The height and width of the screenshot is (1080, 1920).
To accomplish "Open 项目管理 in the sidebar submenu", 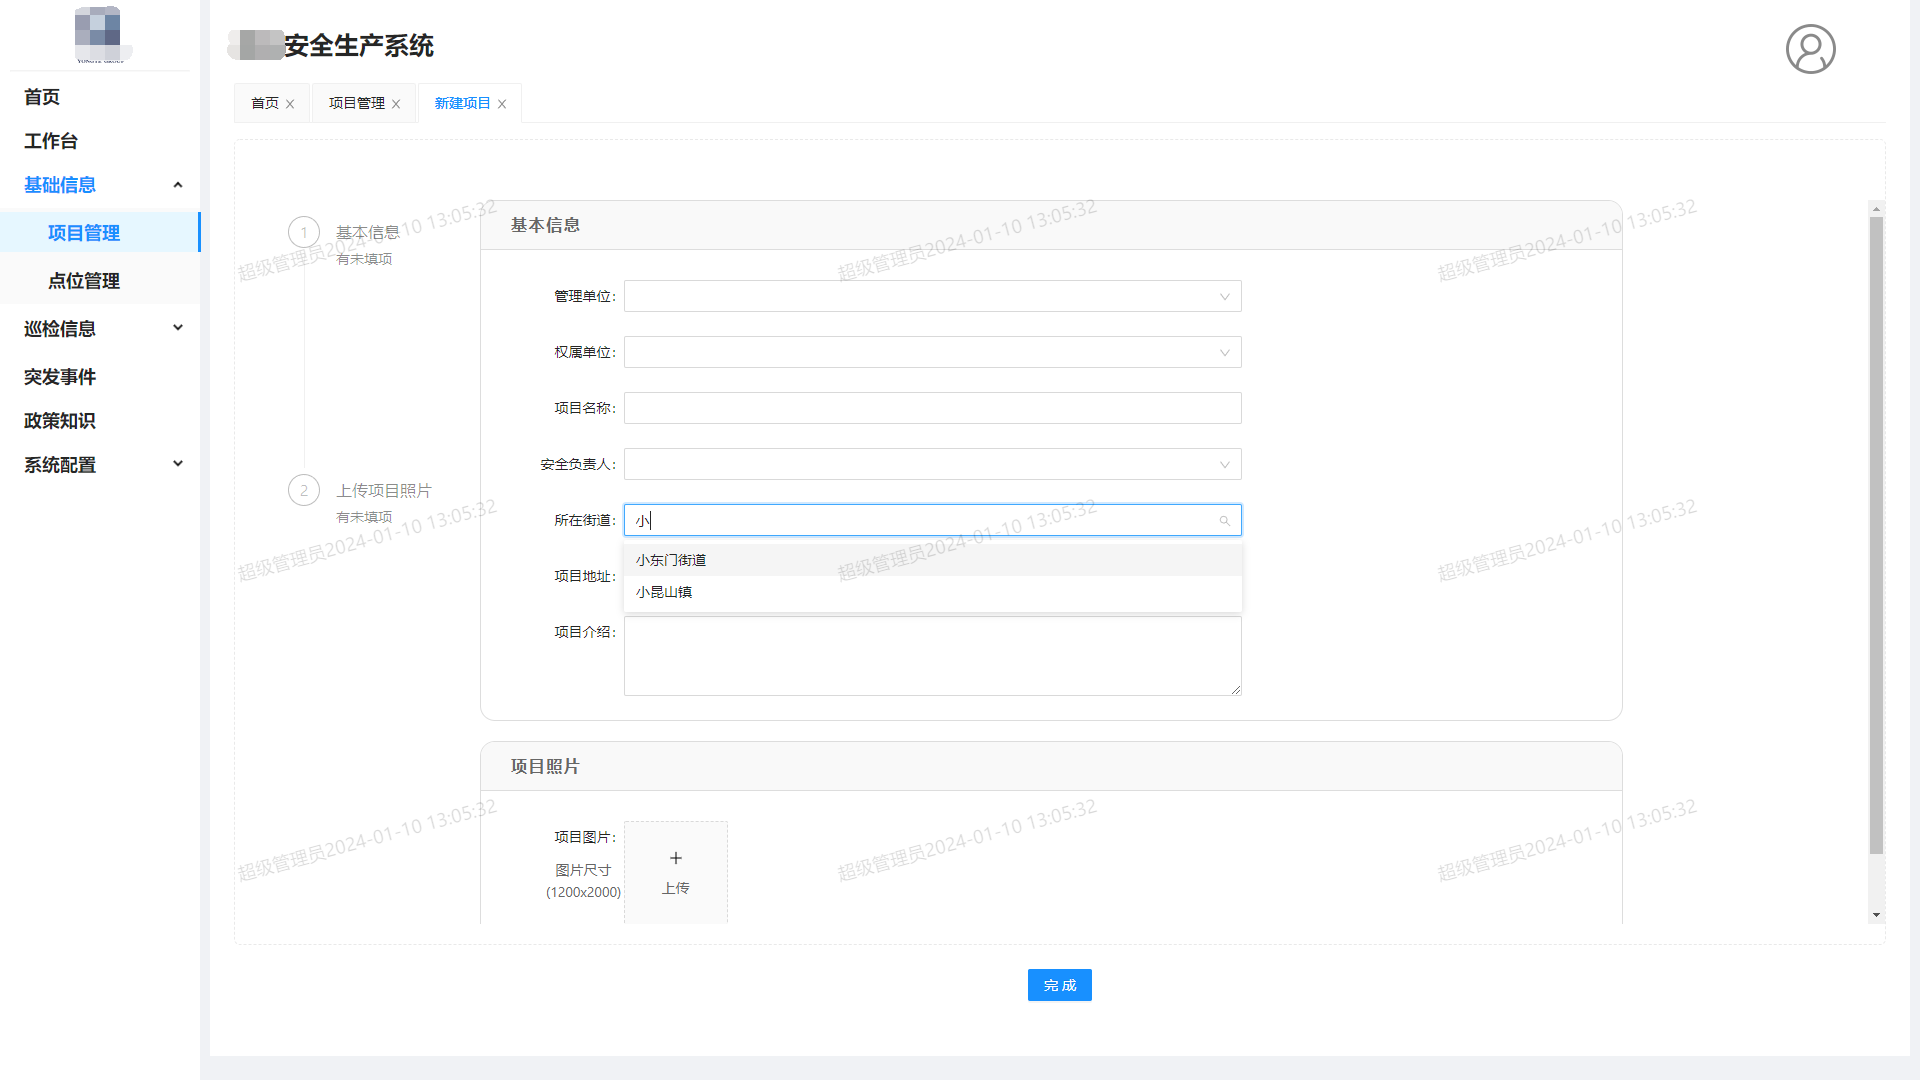I will click(x=100, y=233).
